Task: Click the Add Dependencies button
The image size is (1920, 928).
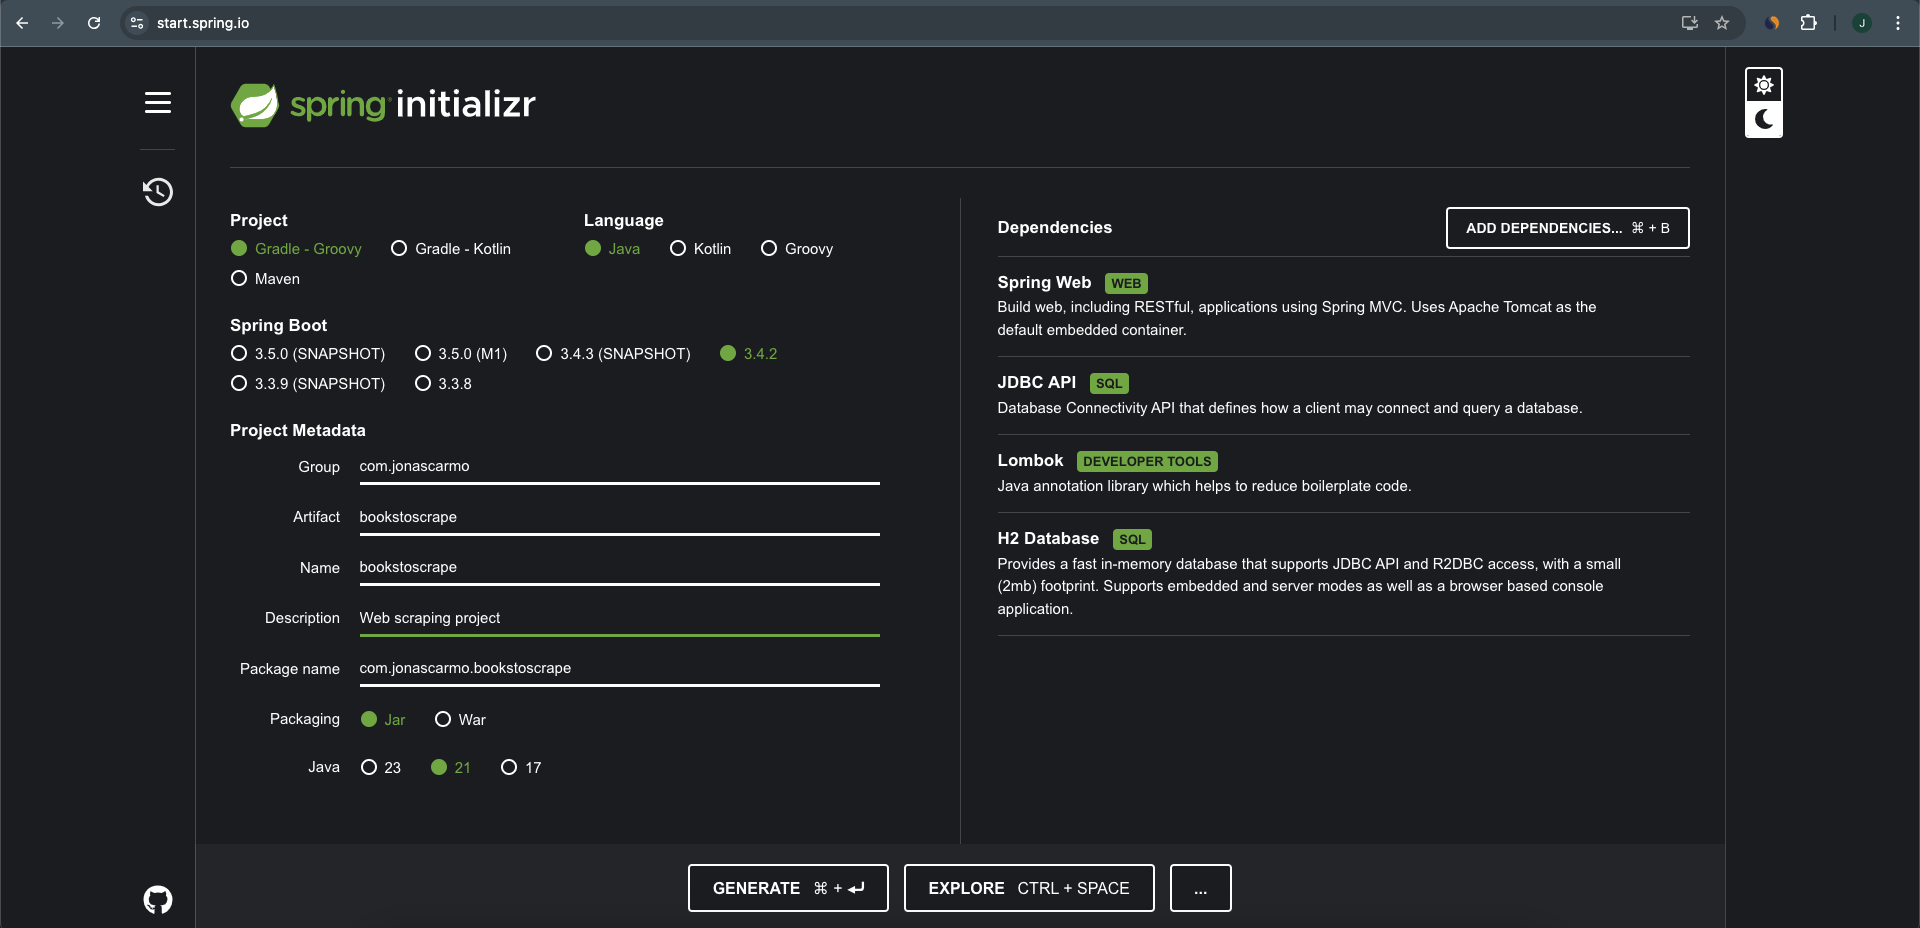Action: pyautogui.click(x=1567, y=228)
